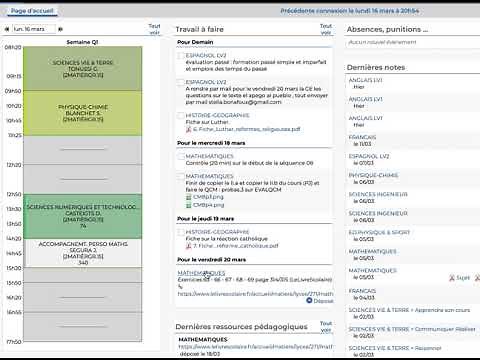
Task: Click Absences, punitions section header
Action: click(x=387, y=29)
